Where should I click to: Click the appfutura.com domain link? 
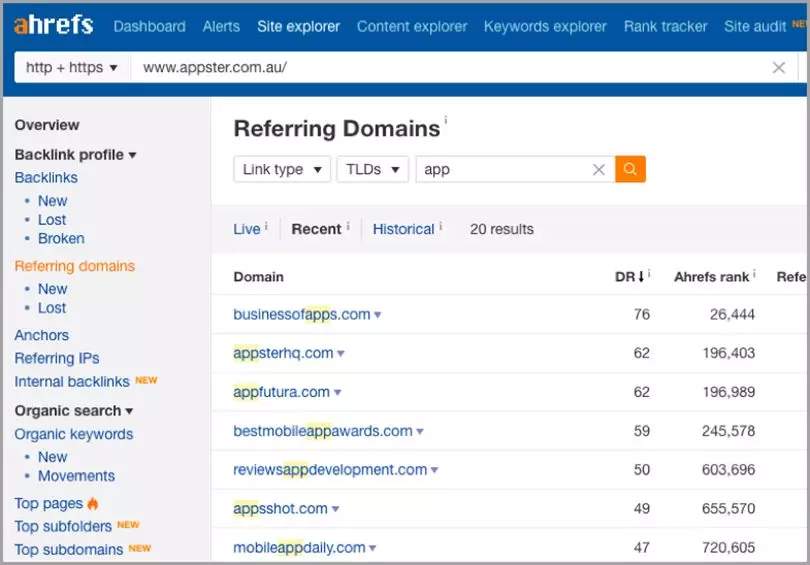point(282,393)
